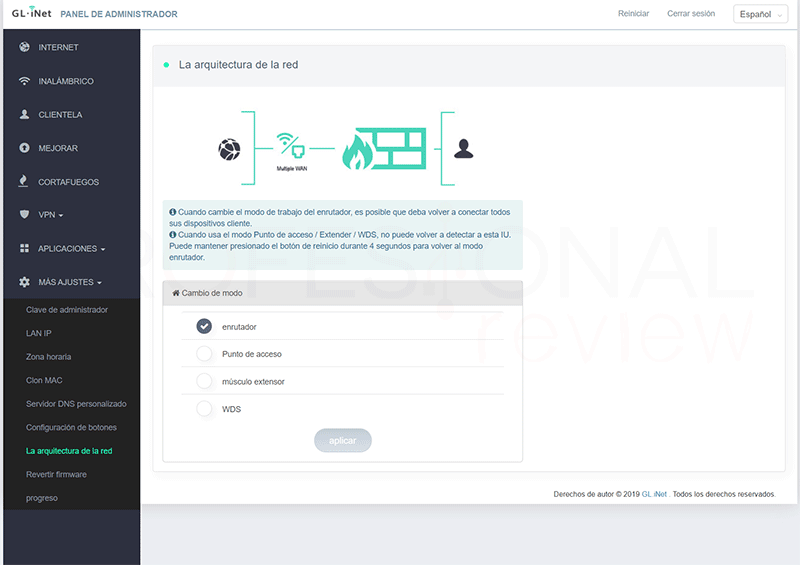Click the La arquitectura de la red heading
This screenshot has height=565, width=800.
(238, 65)
